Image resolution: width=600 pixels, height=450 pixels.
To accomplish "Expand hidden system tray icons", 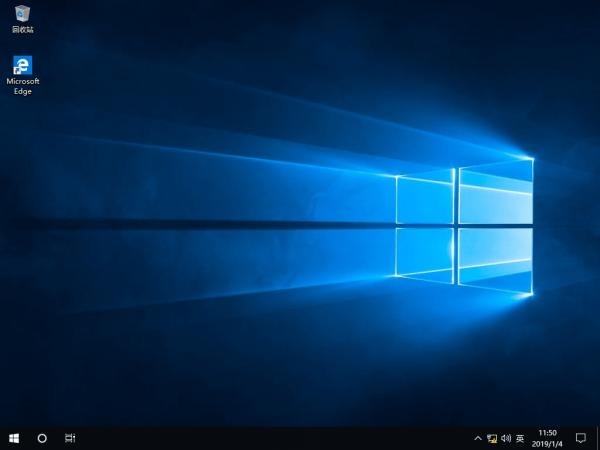I will tap(478, 439).
